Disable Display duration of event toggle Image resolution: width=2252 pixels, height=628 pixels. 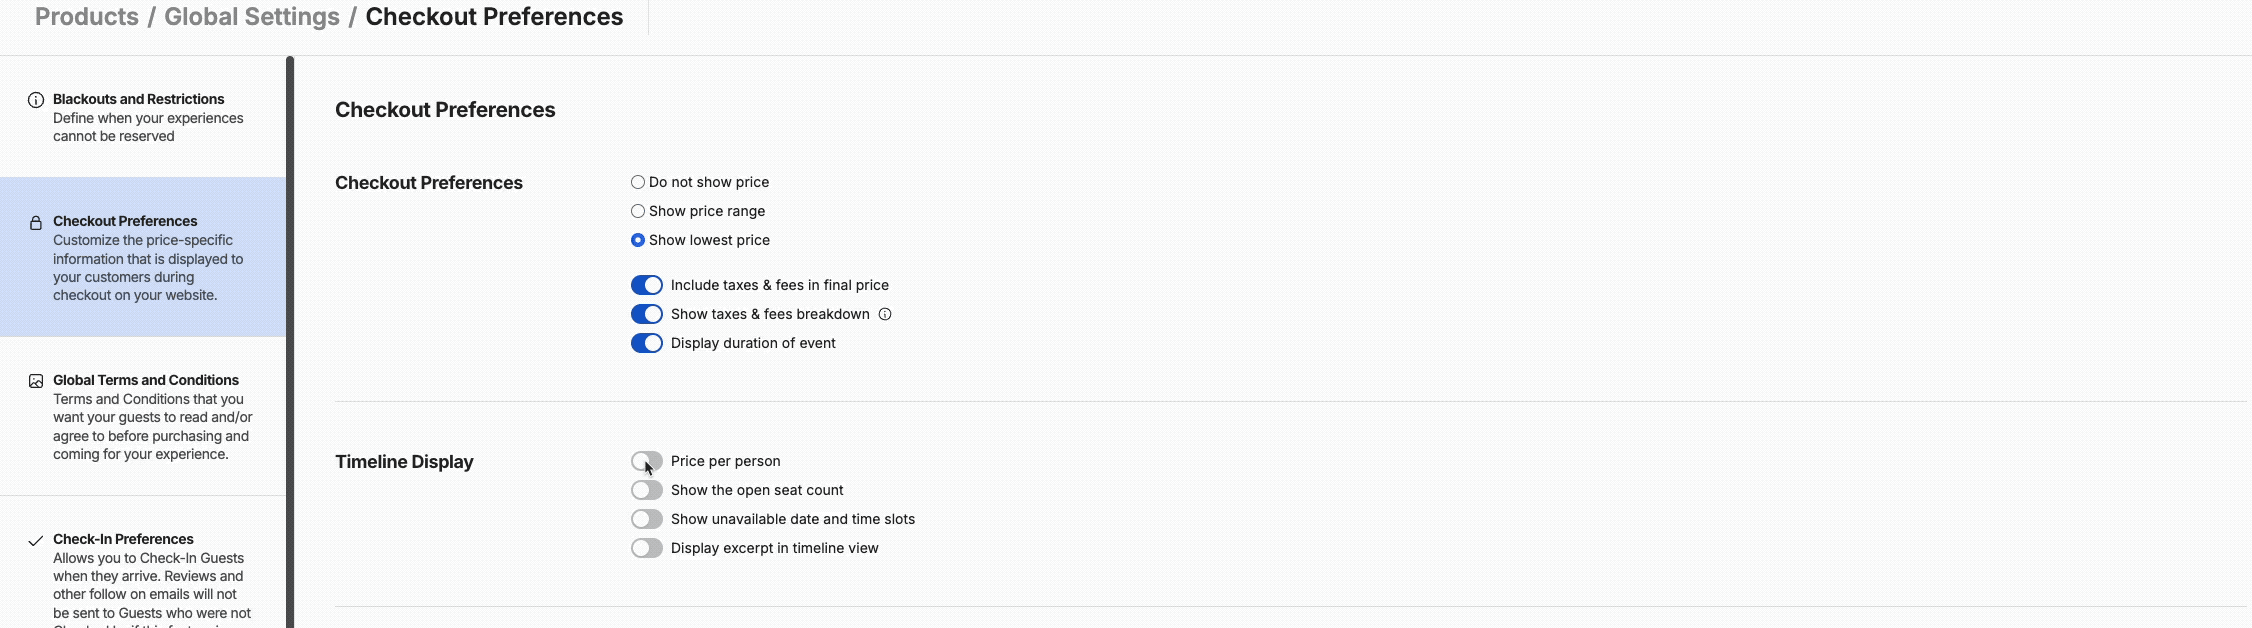point(647,343)
